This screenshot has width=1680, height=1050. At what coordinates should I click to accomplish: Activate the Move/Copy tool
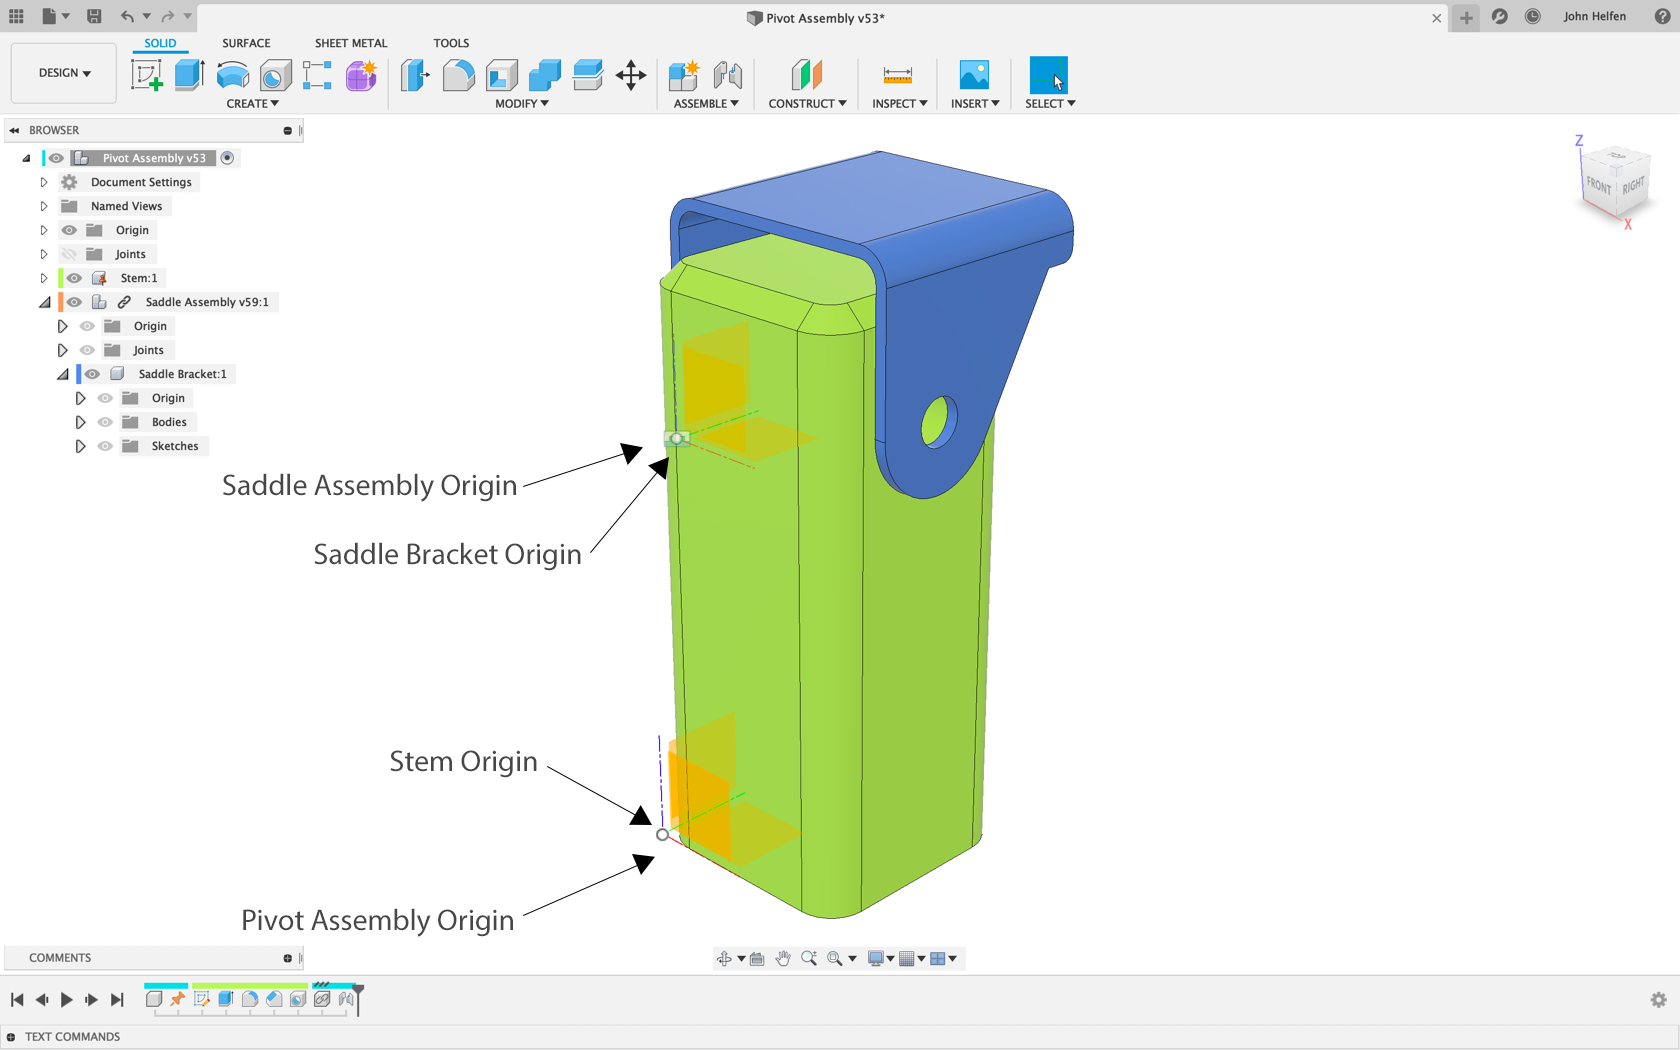click(631, 75)
